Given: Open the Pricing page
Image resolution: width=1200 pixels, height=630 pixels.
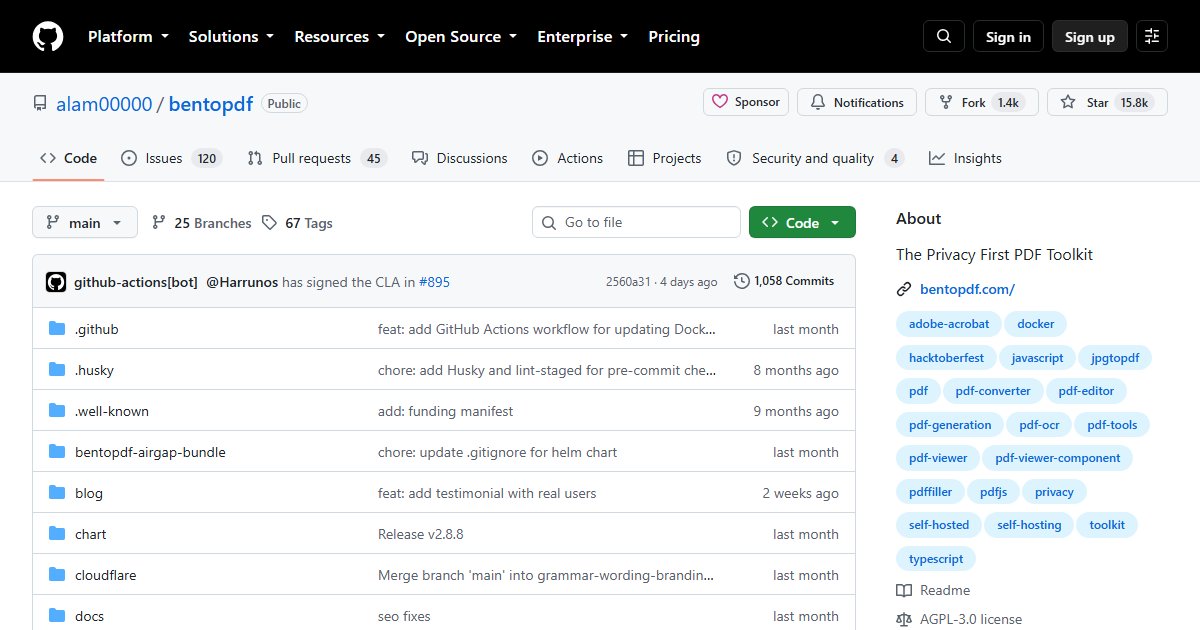Looking at the screenshot, I should point(674,36).
